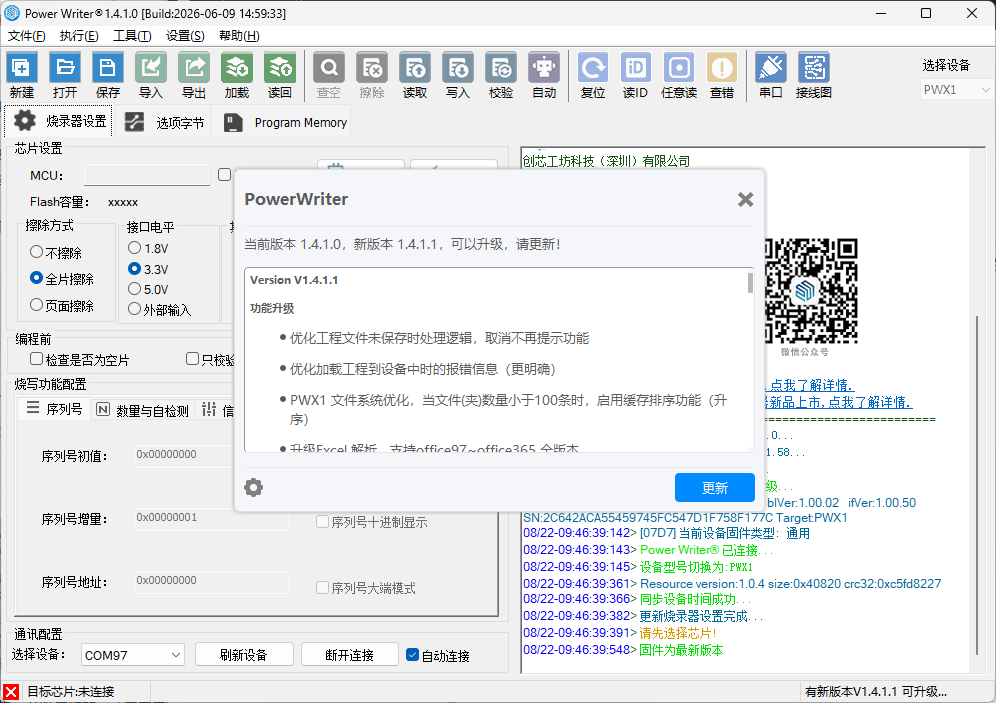Viewport: 996px width, 703px height.
Task: Open the 帮助(H) menu
Action: click(239, 36)
